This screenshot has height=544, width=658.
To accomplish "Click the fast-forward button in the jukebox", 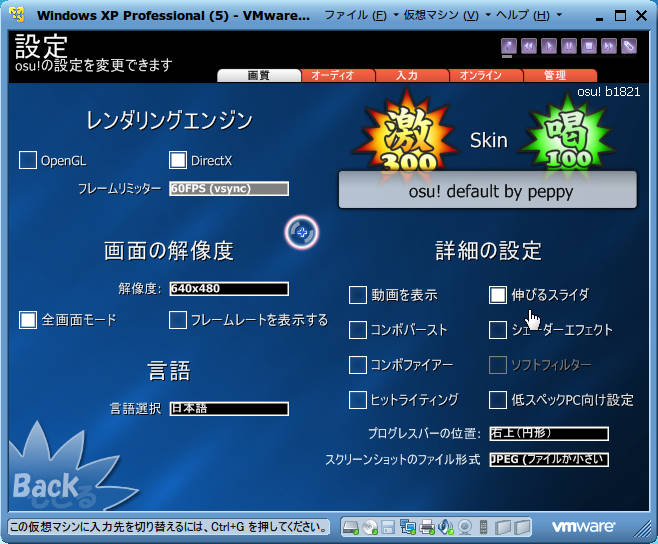I will coord(608,46).
